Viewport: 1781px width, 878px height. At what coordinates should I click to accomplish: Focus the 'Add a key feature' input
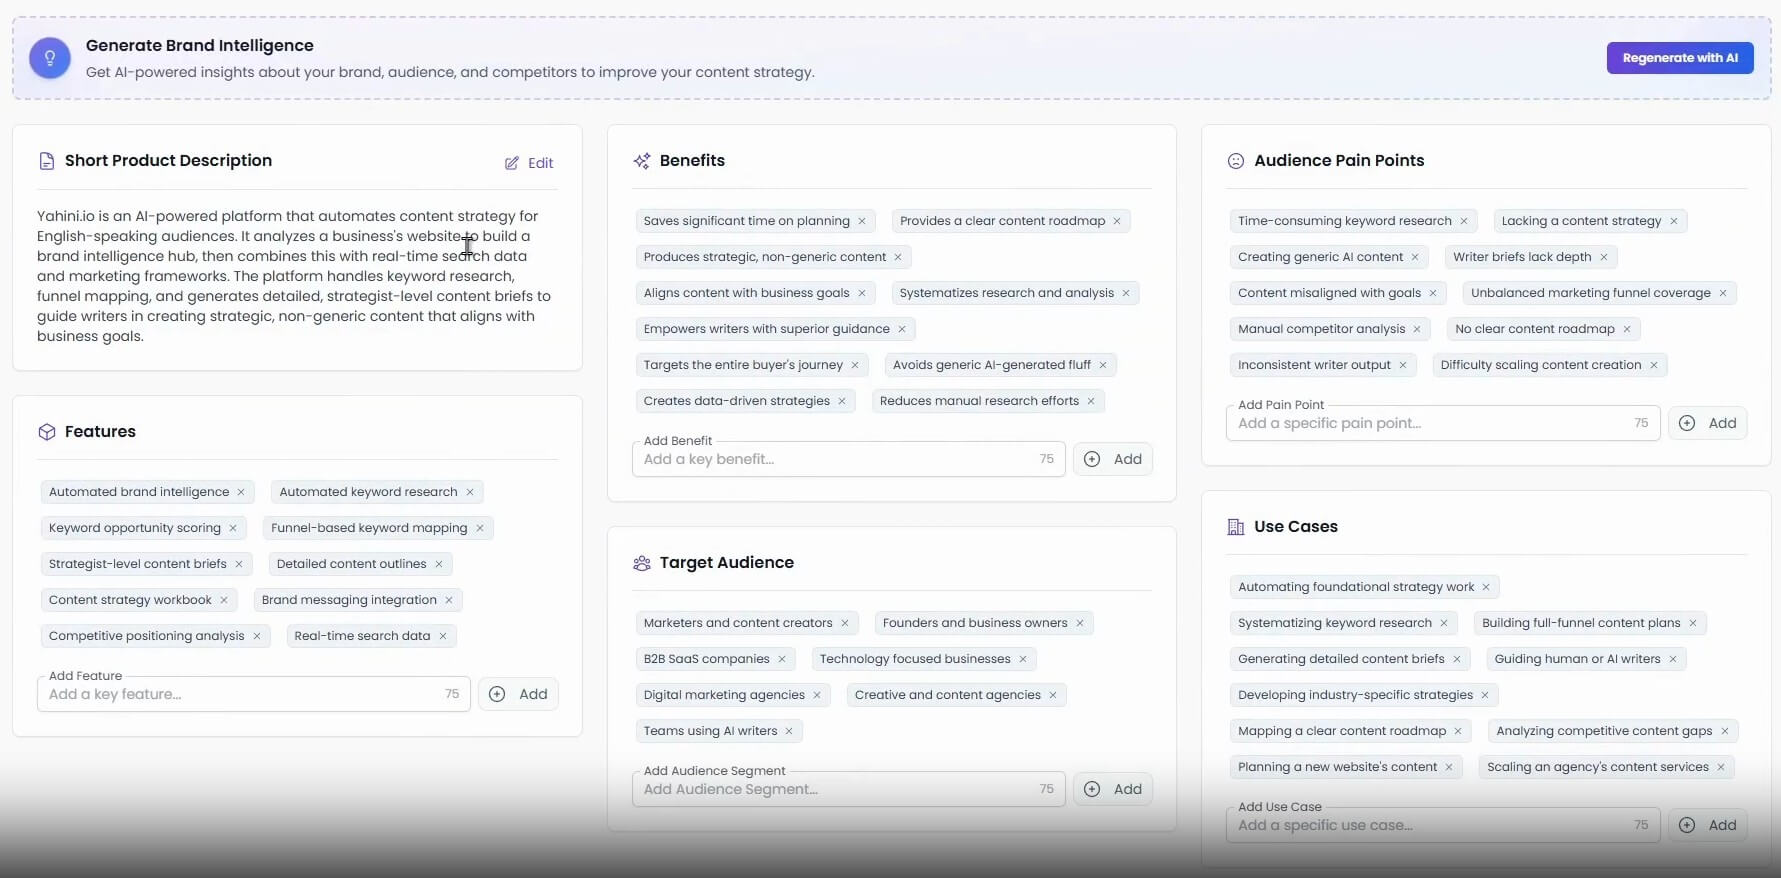coord(253,694)
